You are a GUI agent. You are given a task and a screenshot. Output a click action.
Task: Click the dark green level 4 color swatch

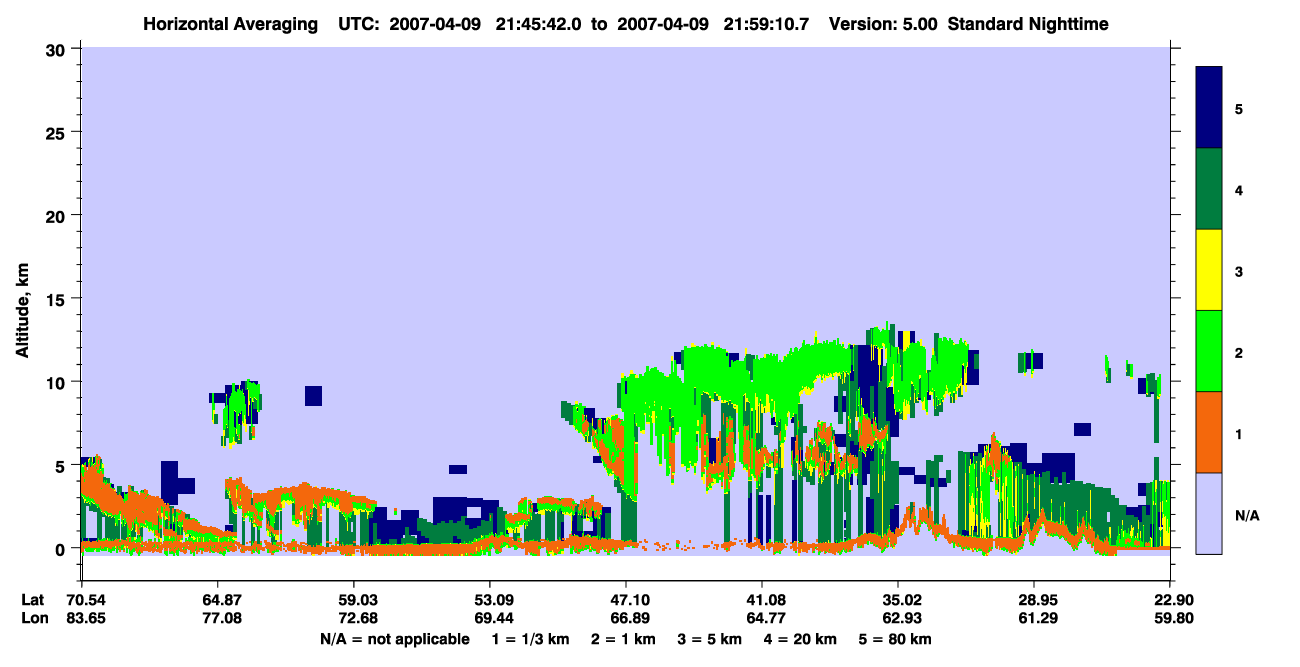(1209, 189)
